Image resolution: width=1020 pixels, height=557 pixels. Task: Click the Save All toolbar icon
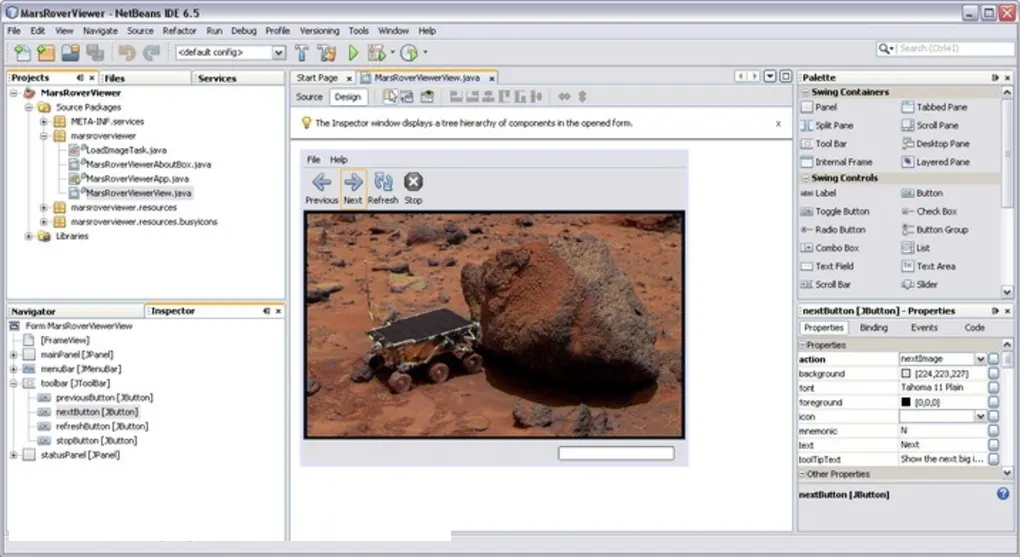tap(95, 53)
